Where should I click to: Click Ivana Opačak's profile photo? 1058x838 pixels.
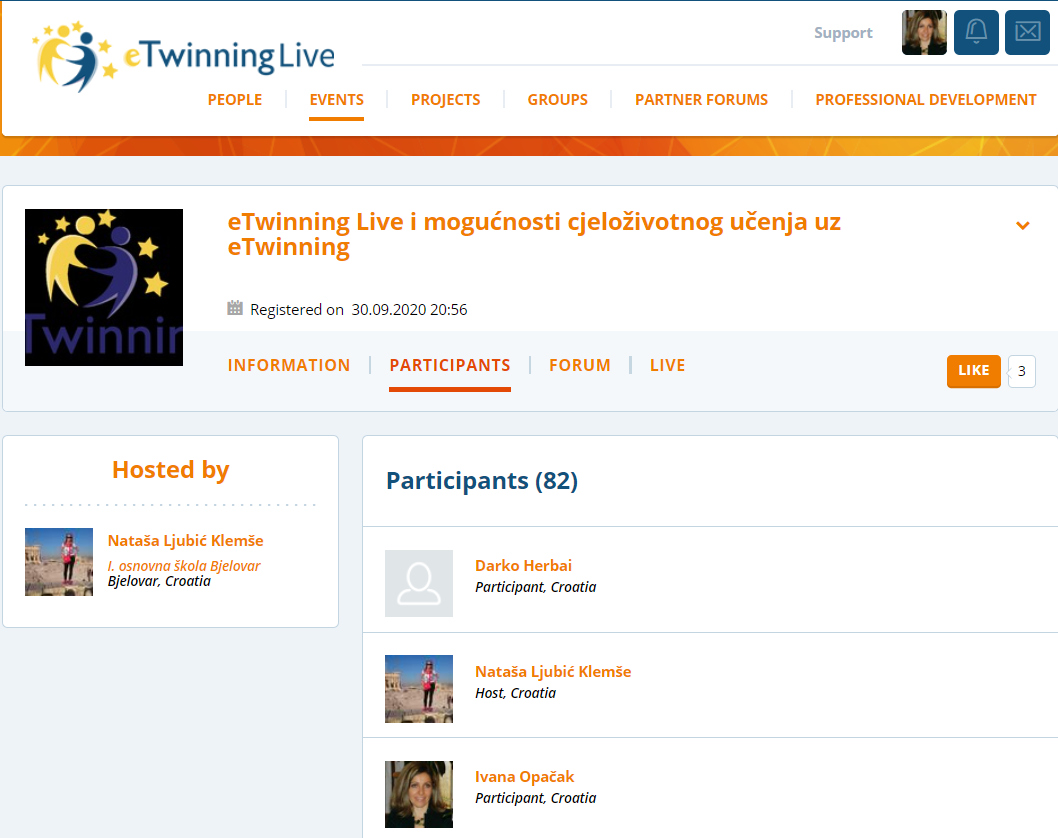pyautogui.click(x=419, y=794)
